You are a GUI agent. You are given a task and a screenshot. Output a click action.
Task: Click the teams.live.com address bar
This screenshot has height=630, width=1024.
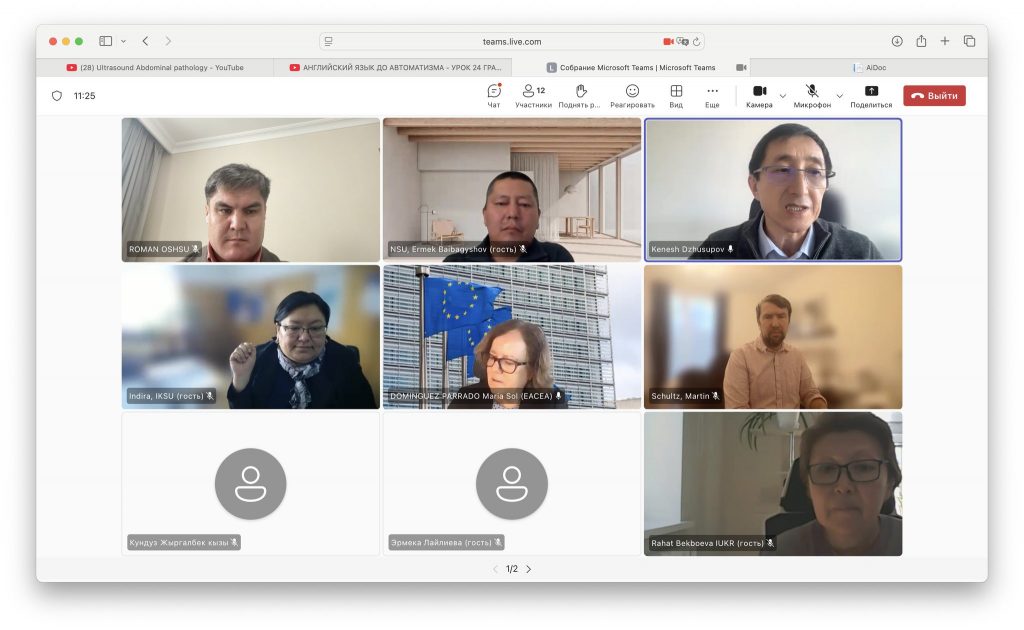click(x=512, y=41)
